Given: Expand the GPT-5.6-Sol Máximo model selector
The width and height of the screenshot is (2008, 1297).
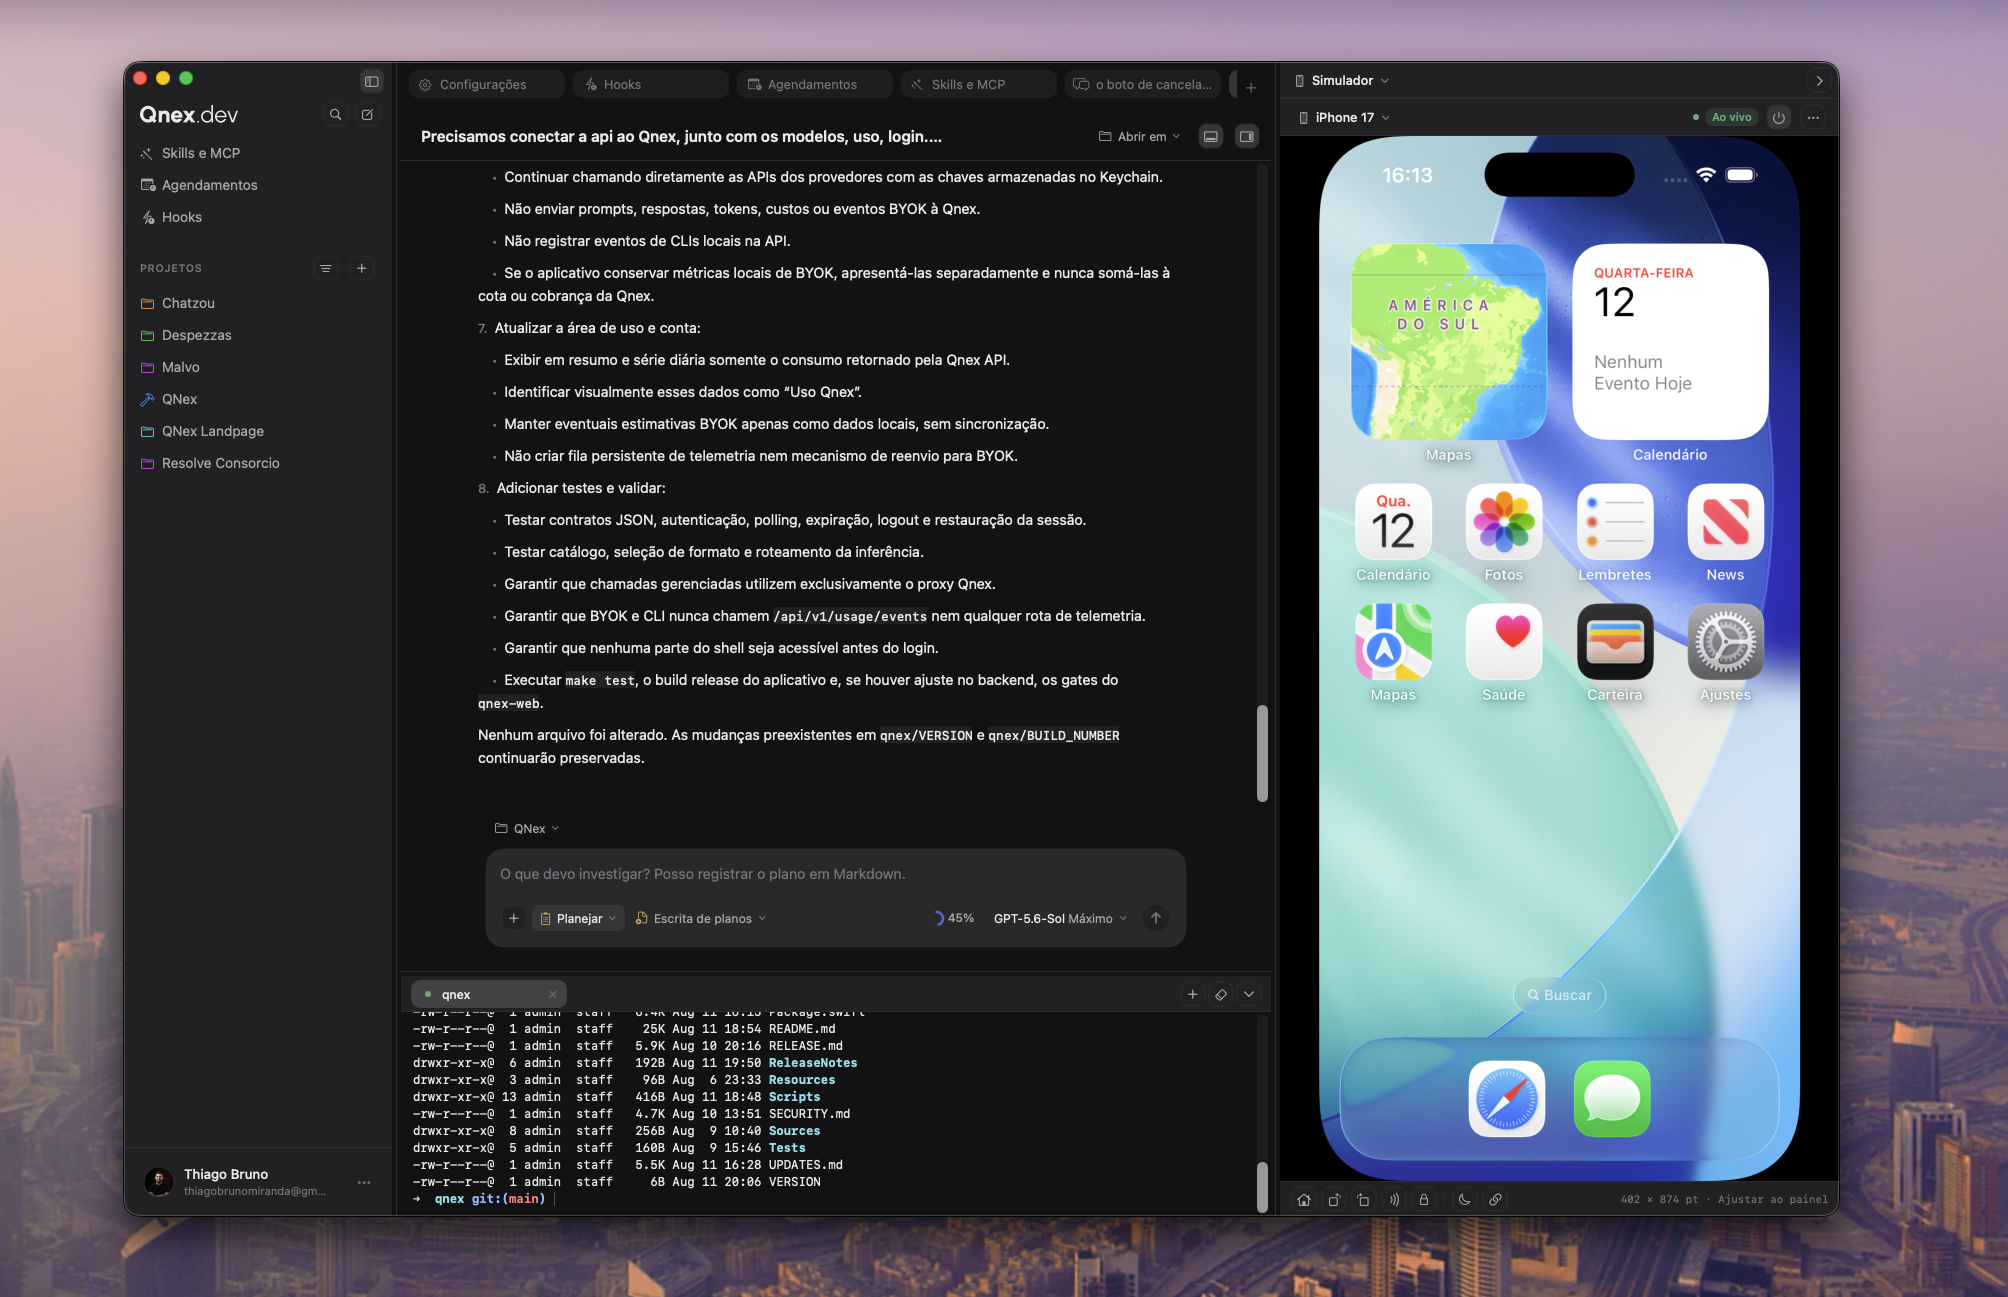Looking at the screenshot, I should pyautogui.click(x=1060, y=918).
